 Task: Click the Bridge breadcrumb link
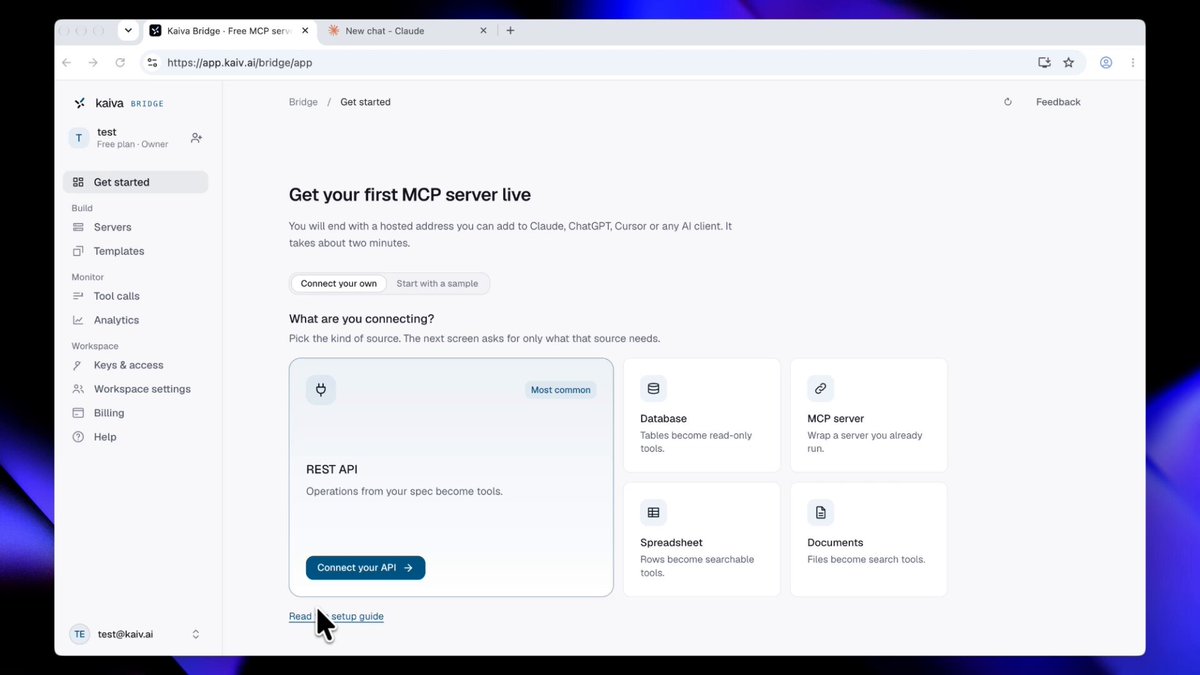(303, 102)
